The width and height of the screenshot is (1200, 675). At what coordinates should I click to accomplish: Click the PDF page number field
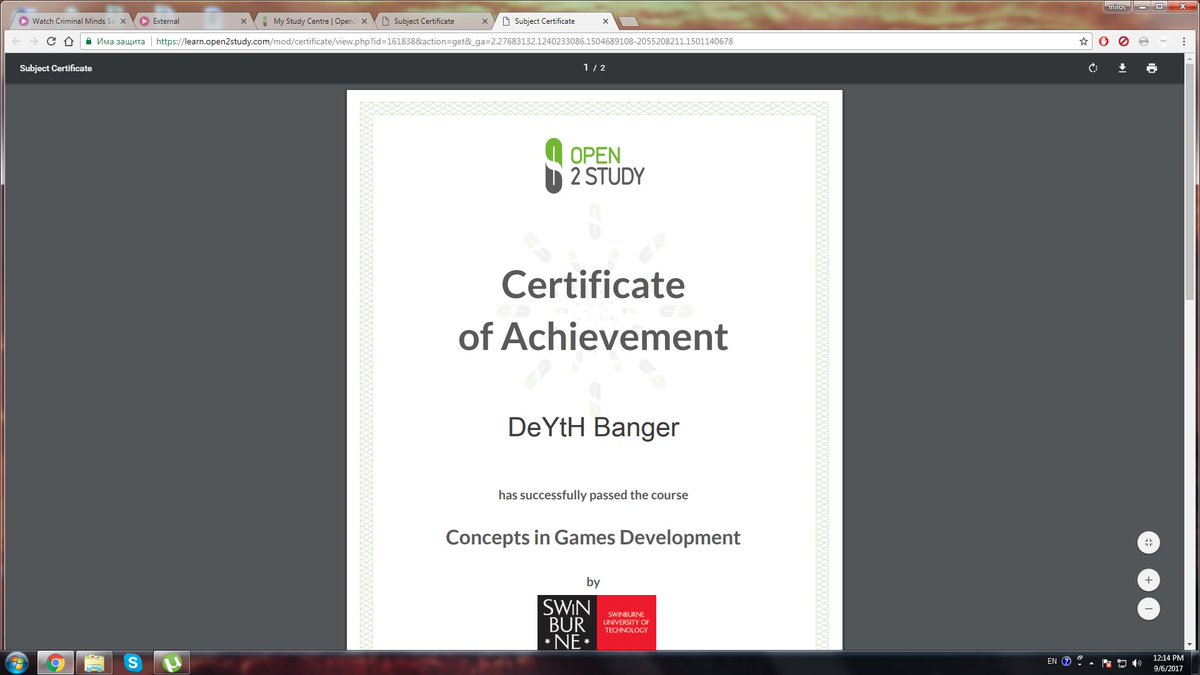(588, 68)
